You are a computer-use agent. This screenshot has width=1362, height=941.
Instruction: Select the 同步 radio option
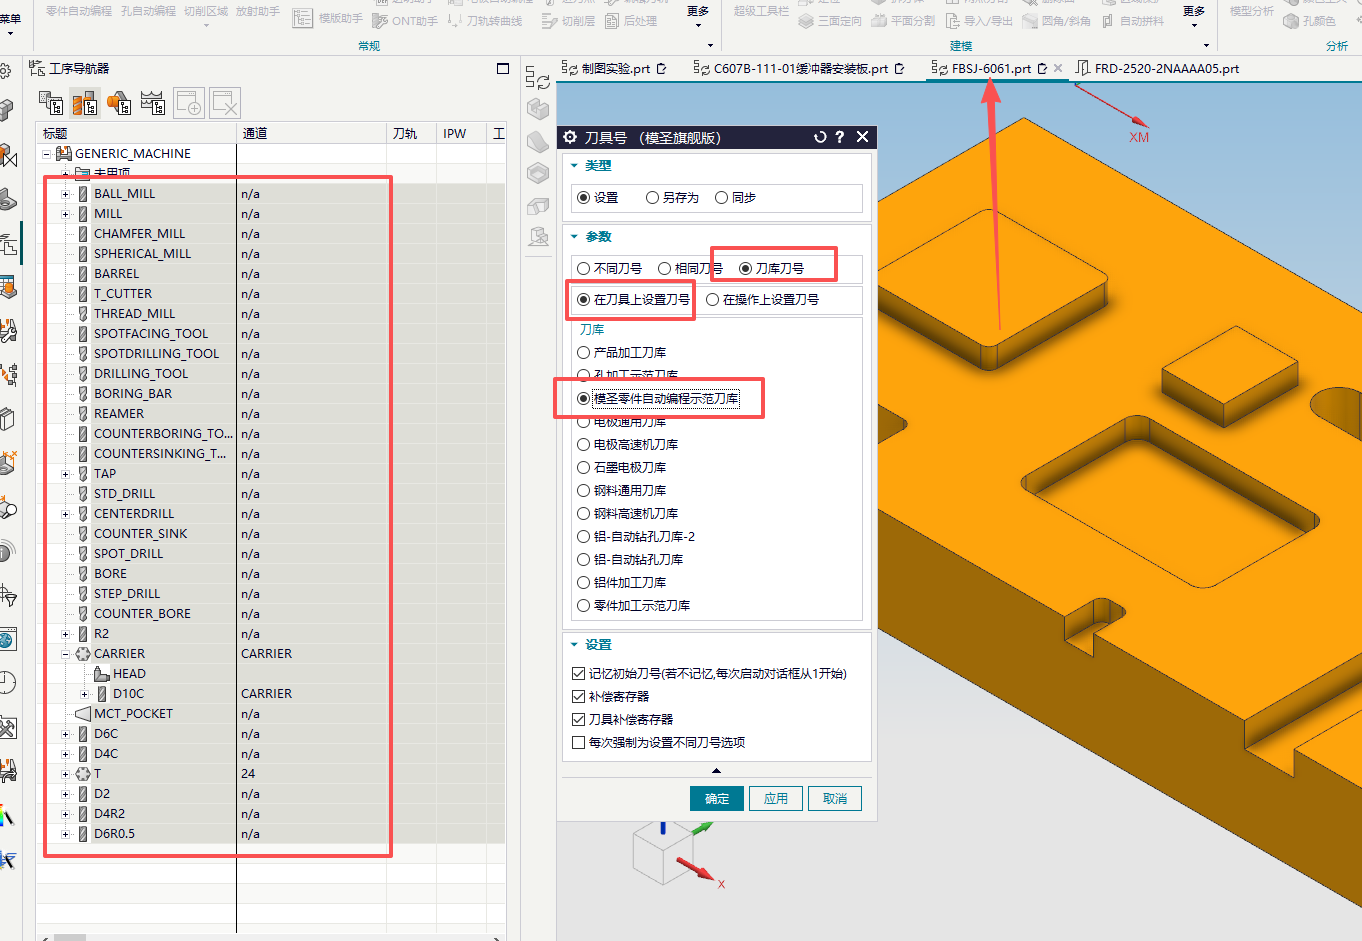721,197
